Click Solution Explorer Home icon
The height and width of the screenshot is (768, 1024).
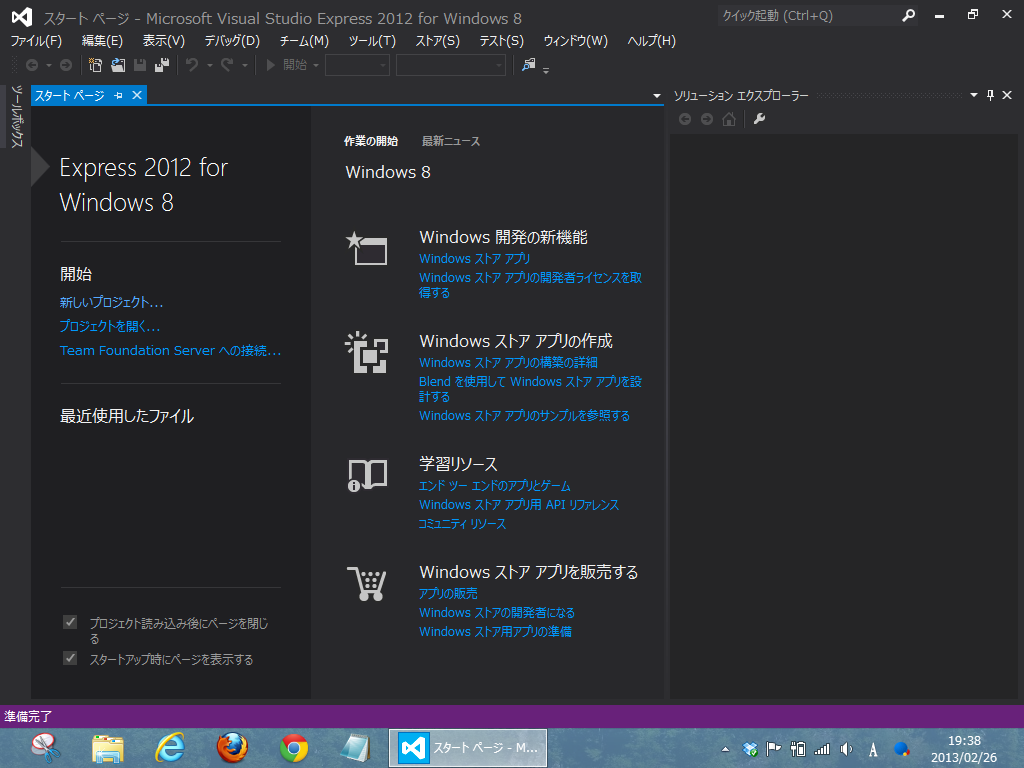tap(729, 119)
